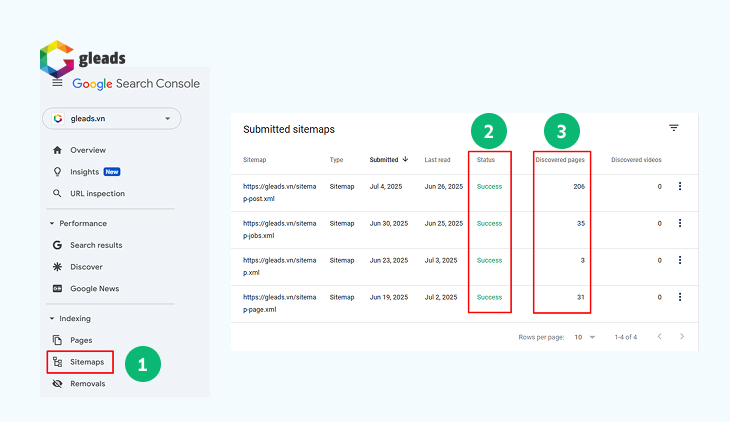Click the 1-4 of 4 pagination text
The height and width of the screenshot is (422, 730).
(x=626, y=337)
